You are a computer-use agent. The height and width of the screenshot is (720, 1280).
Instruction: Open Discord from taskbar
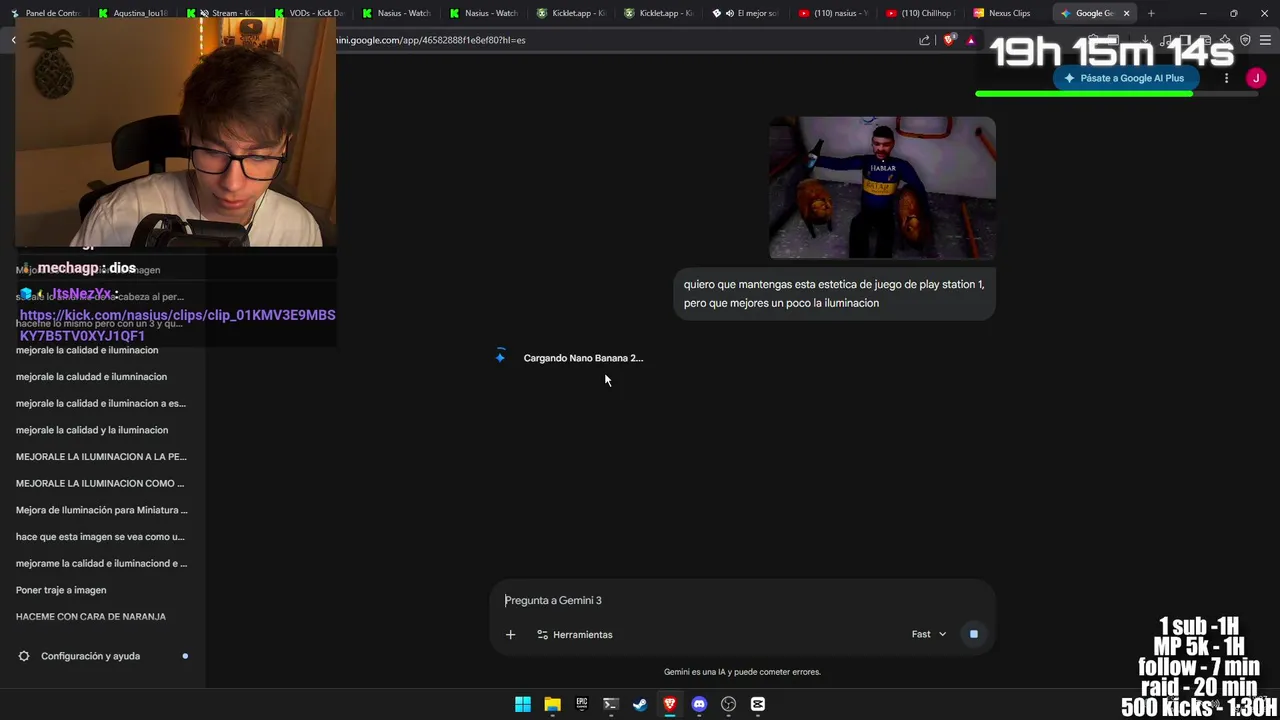(699, 704)
